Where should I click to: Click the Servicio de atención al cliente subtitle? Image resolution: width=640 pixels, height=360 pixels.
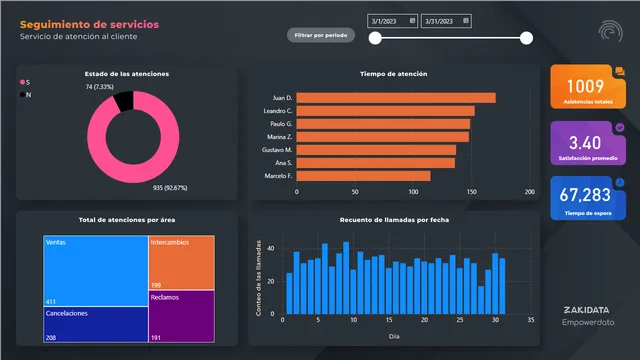tap(78, 36)
